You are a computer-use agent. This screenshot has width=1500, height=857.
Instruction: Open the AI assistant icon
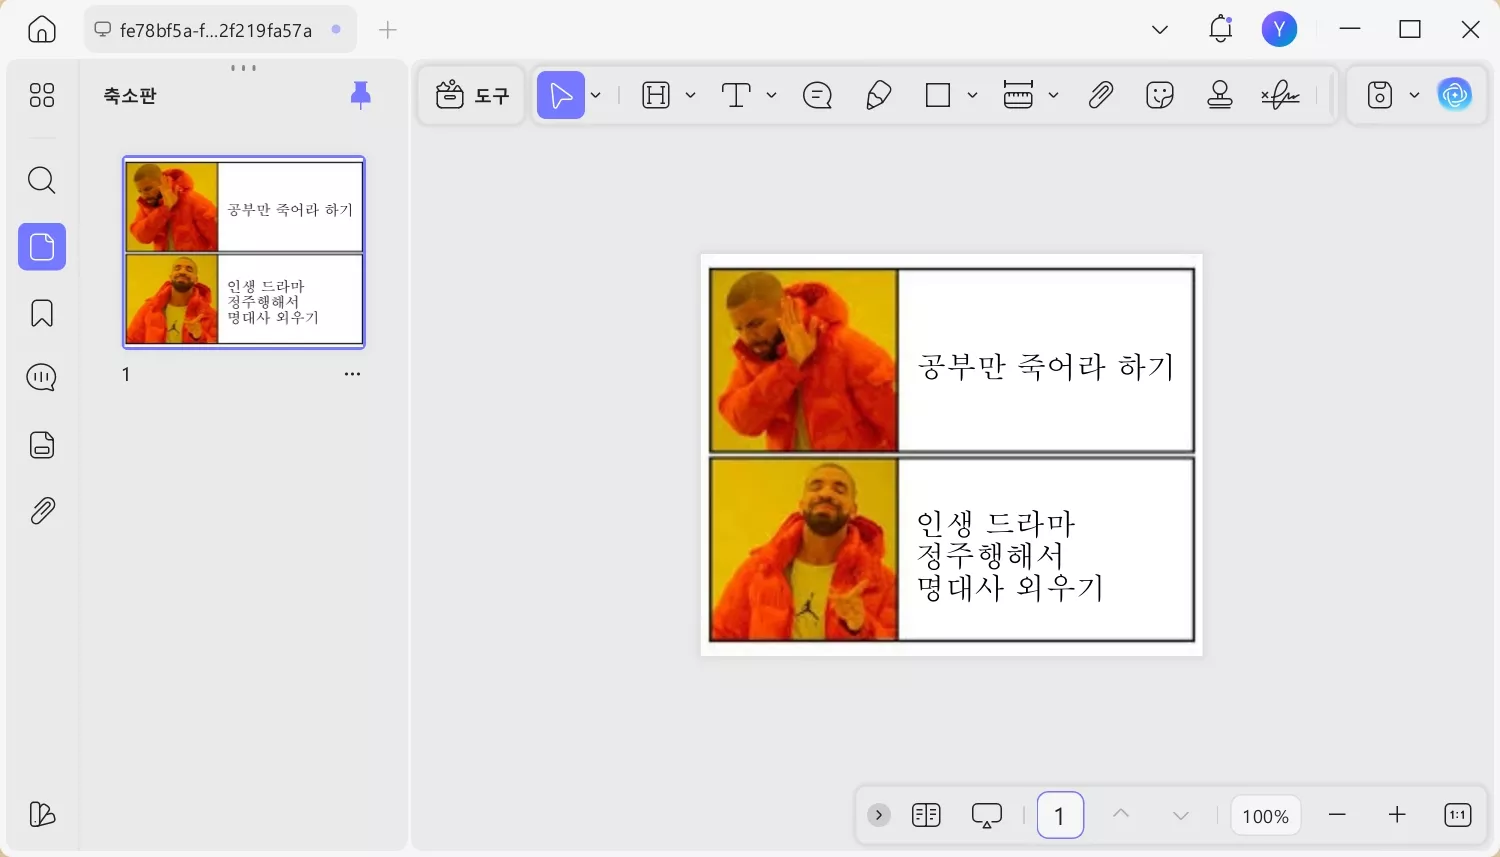[1455, 93]
